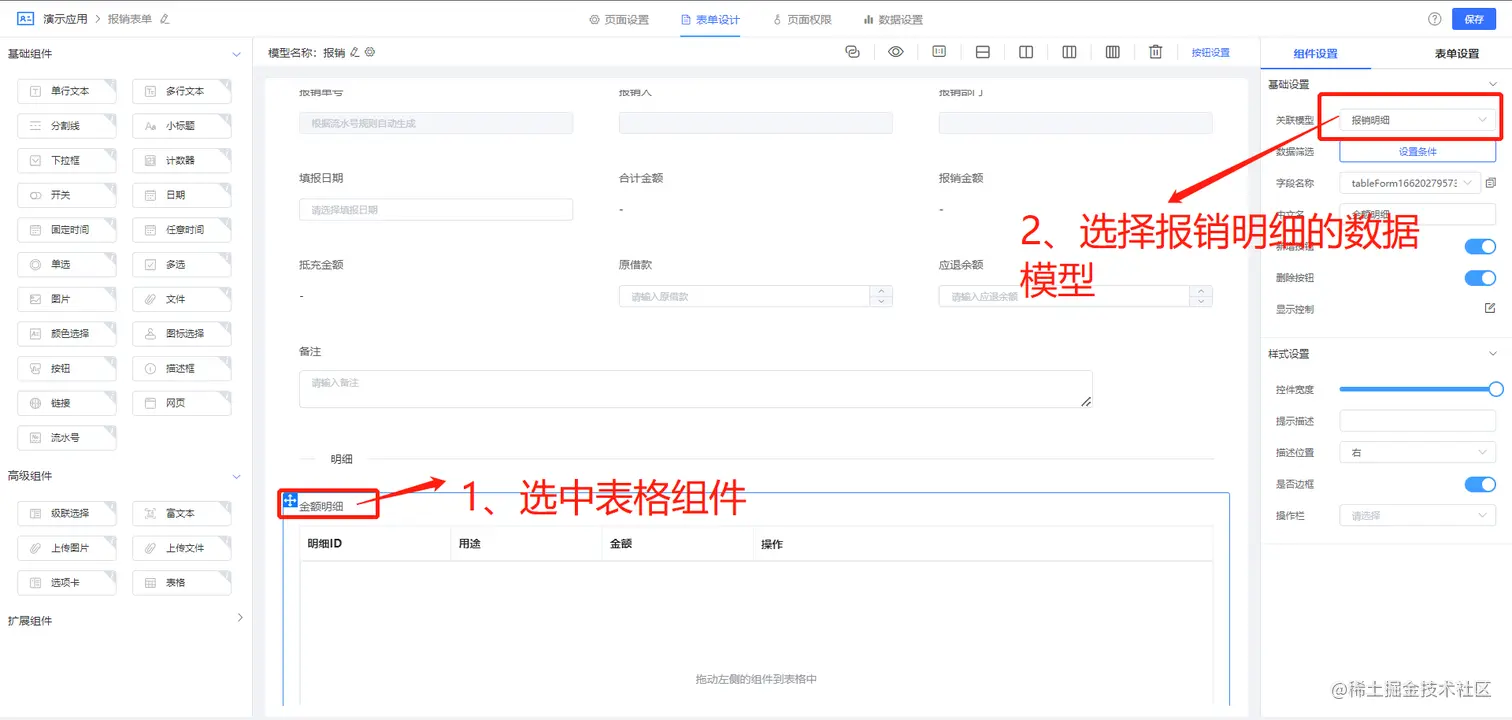
Task: Click the eye preview icon
Action: tap(896, 52)
